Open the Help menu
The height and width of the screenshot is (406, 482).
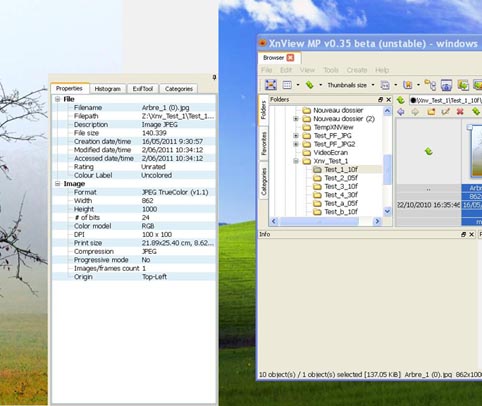point(382,70)
